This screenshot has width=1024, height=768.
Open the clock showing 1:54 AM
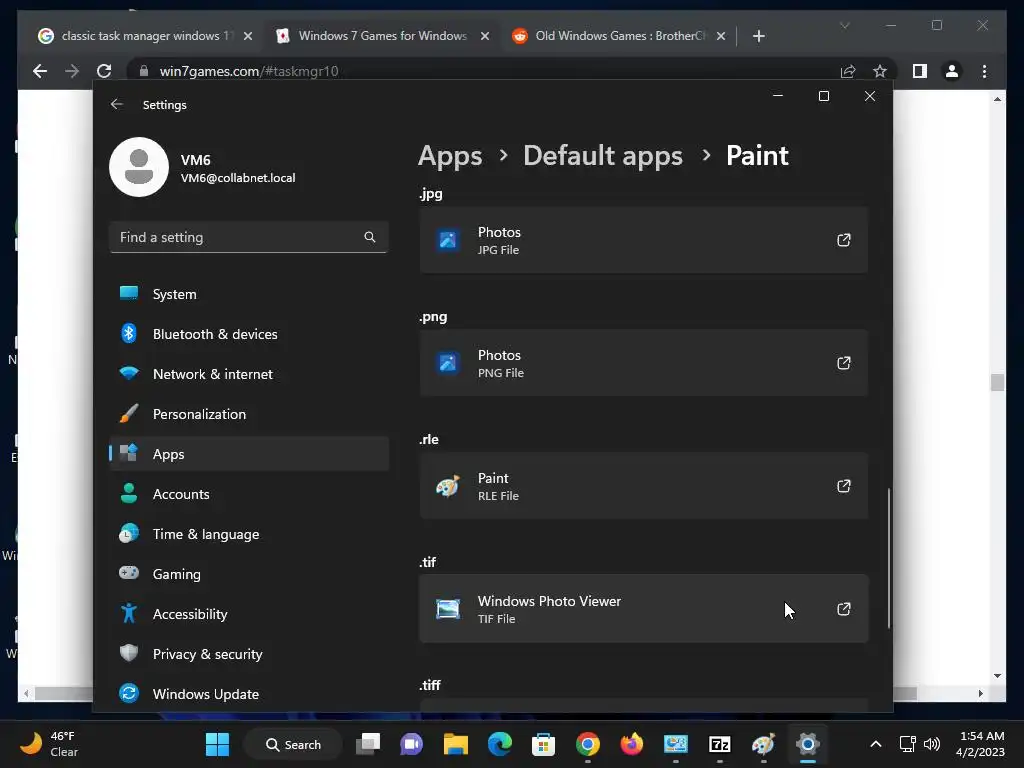(980, 744)
